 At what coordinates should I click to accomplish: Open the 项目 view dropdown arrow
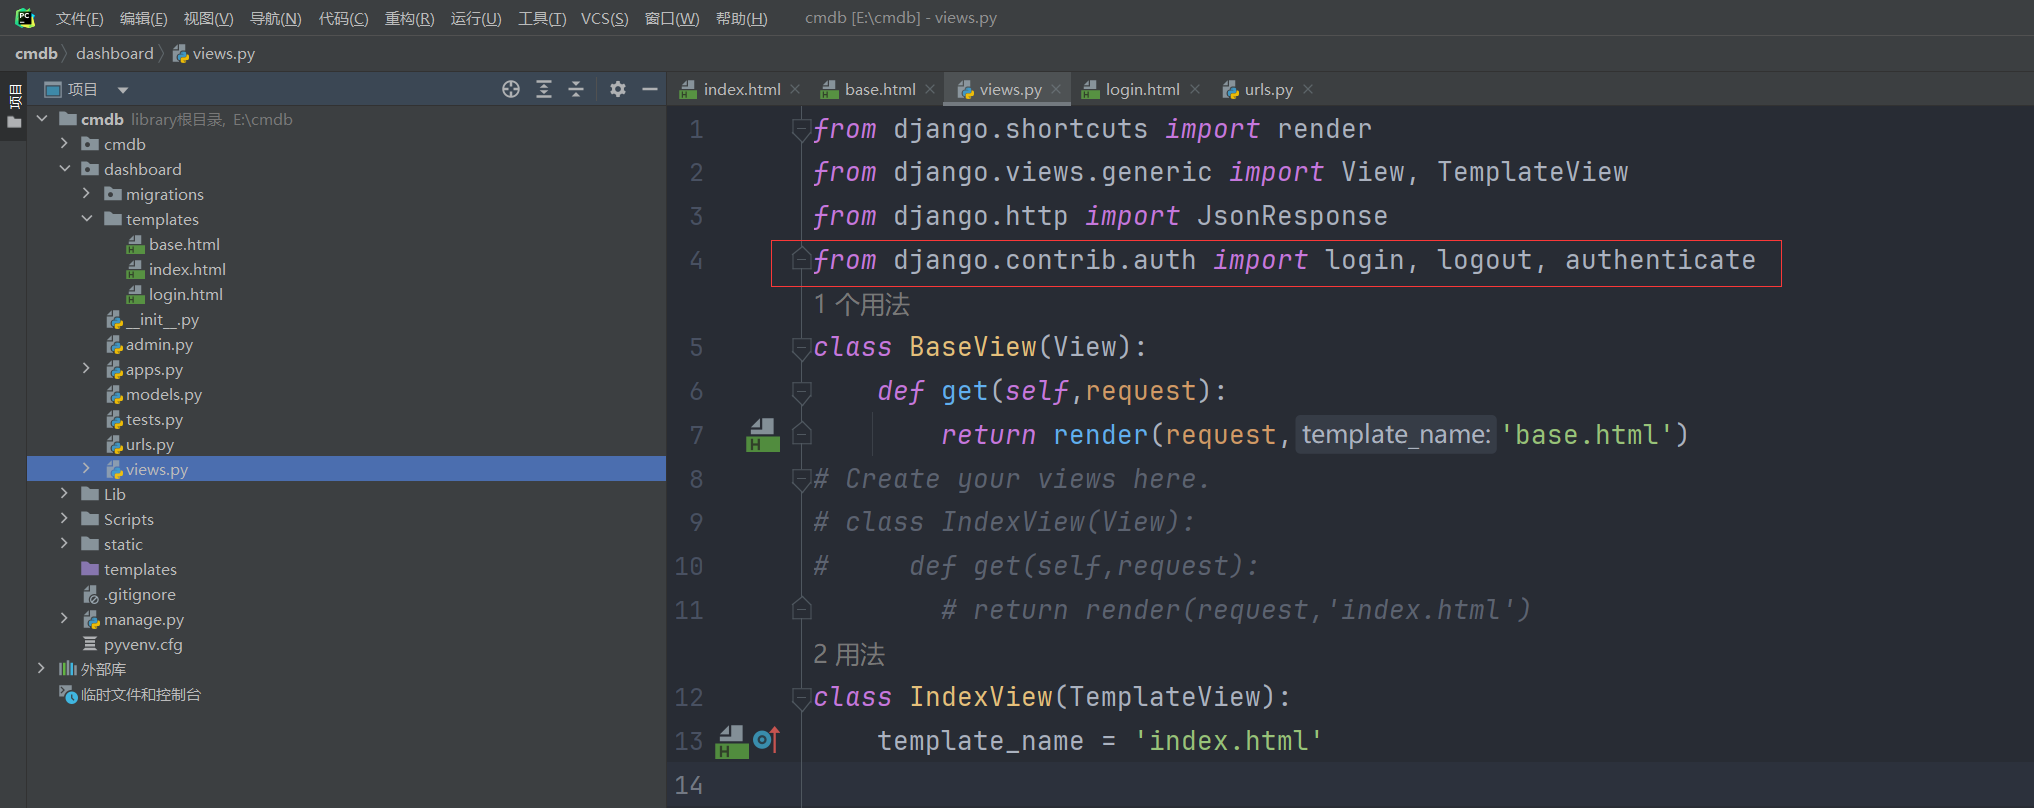[x=123, y=90]
